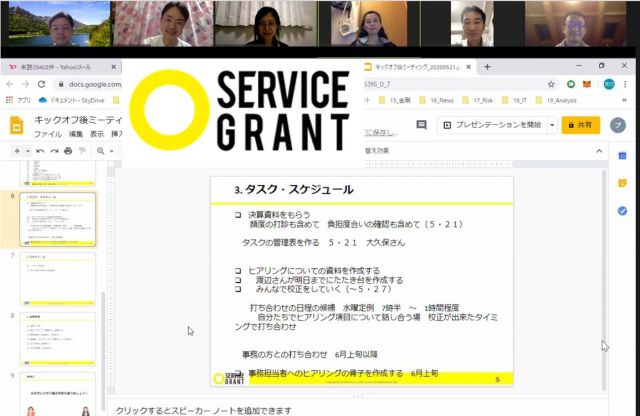
Task: Click the browser forward arrow
Action: click(x=25, y=84)
